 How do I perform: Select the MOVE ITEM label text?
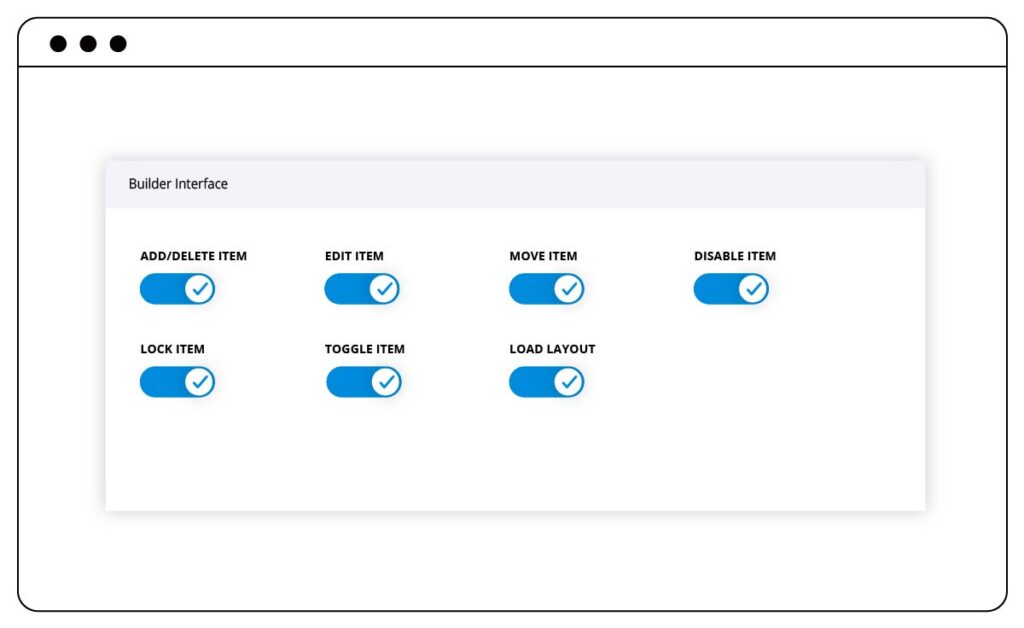click(x=543, y=256)
